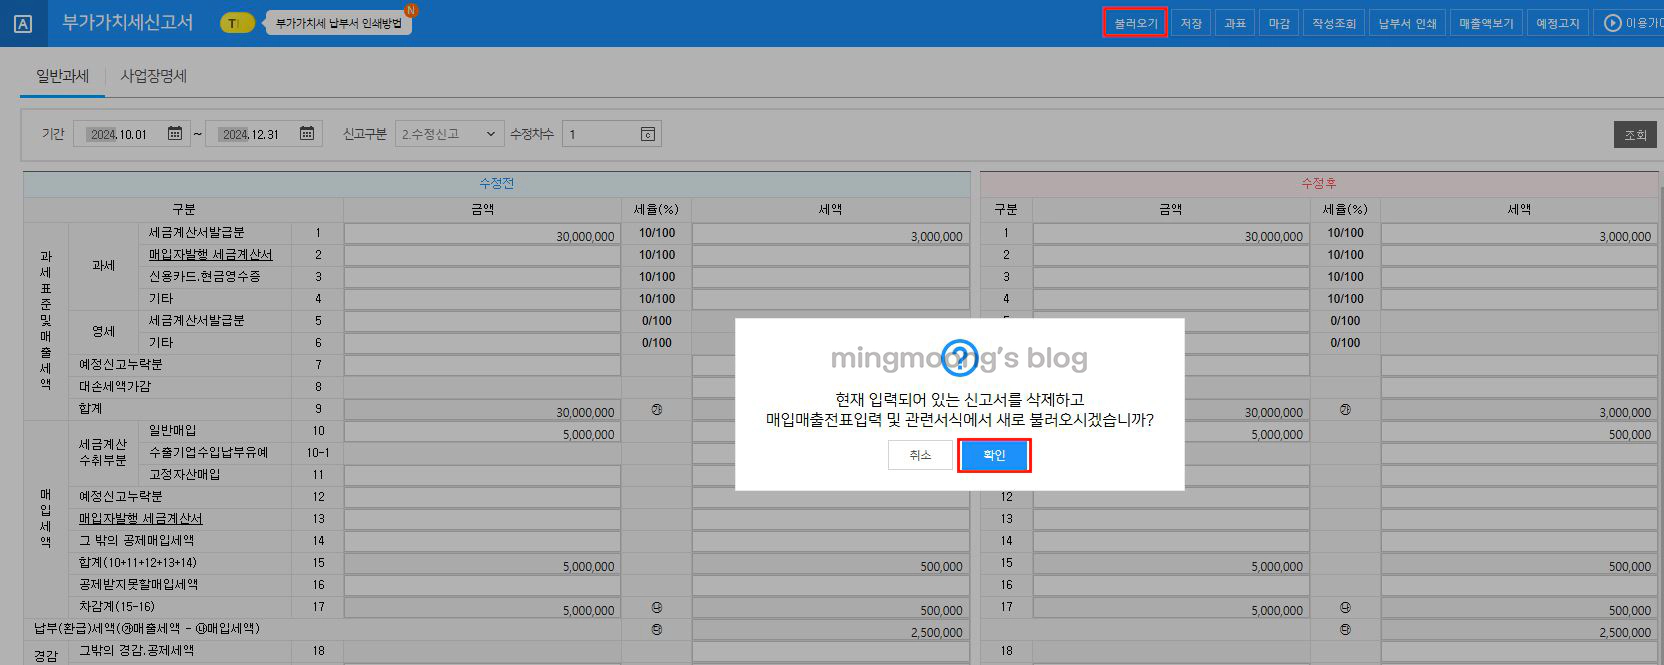Click the 매출액보기 toolbar button
Image resolution: width=1664 pixels, height=665 pixels.
(x=1486, y=23)
